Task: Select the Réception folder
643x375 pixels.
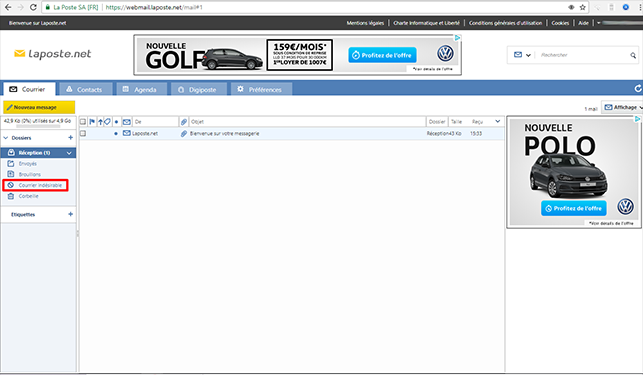Action: click(x=34, y=153)
